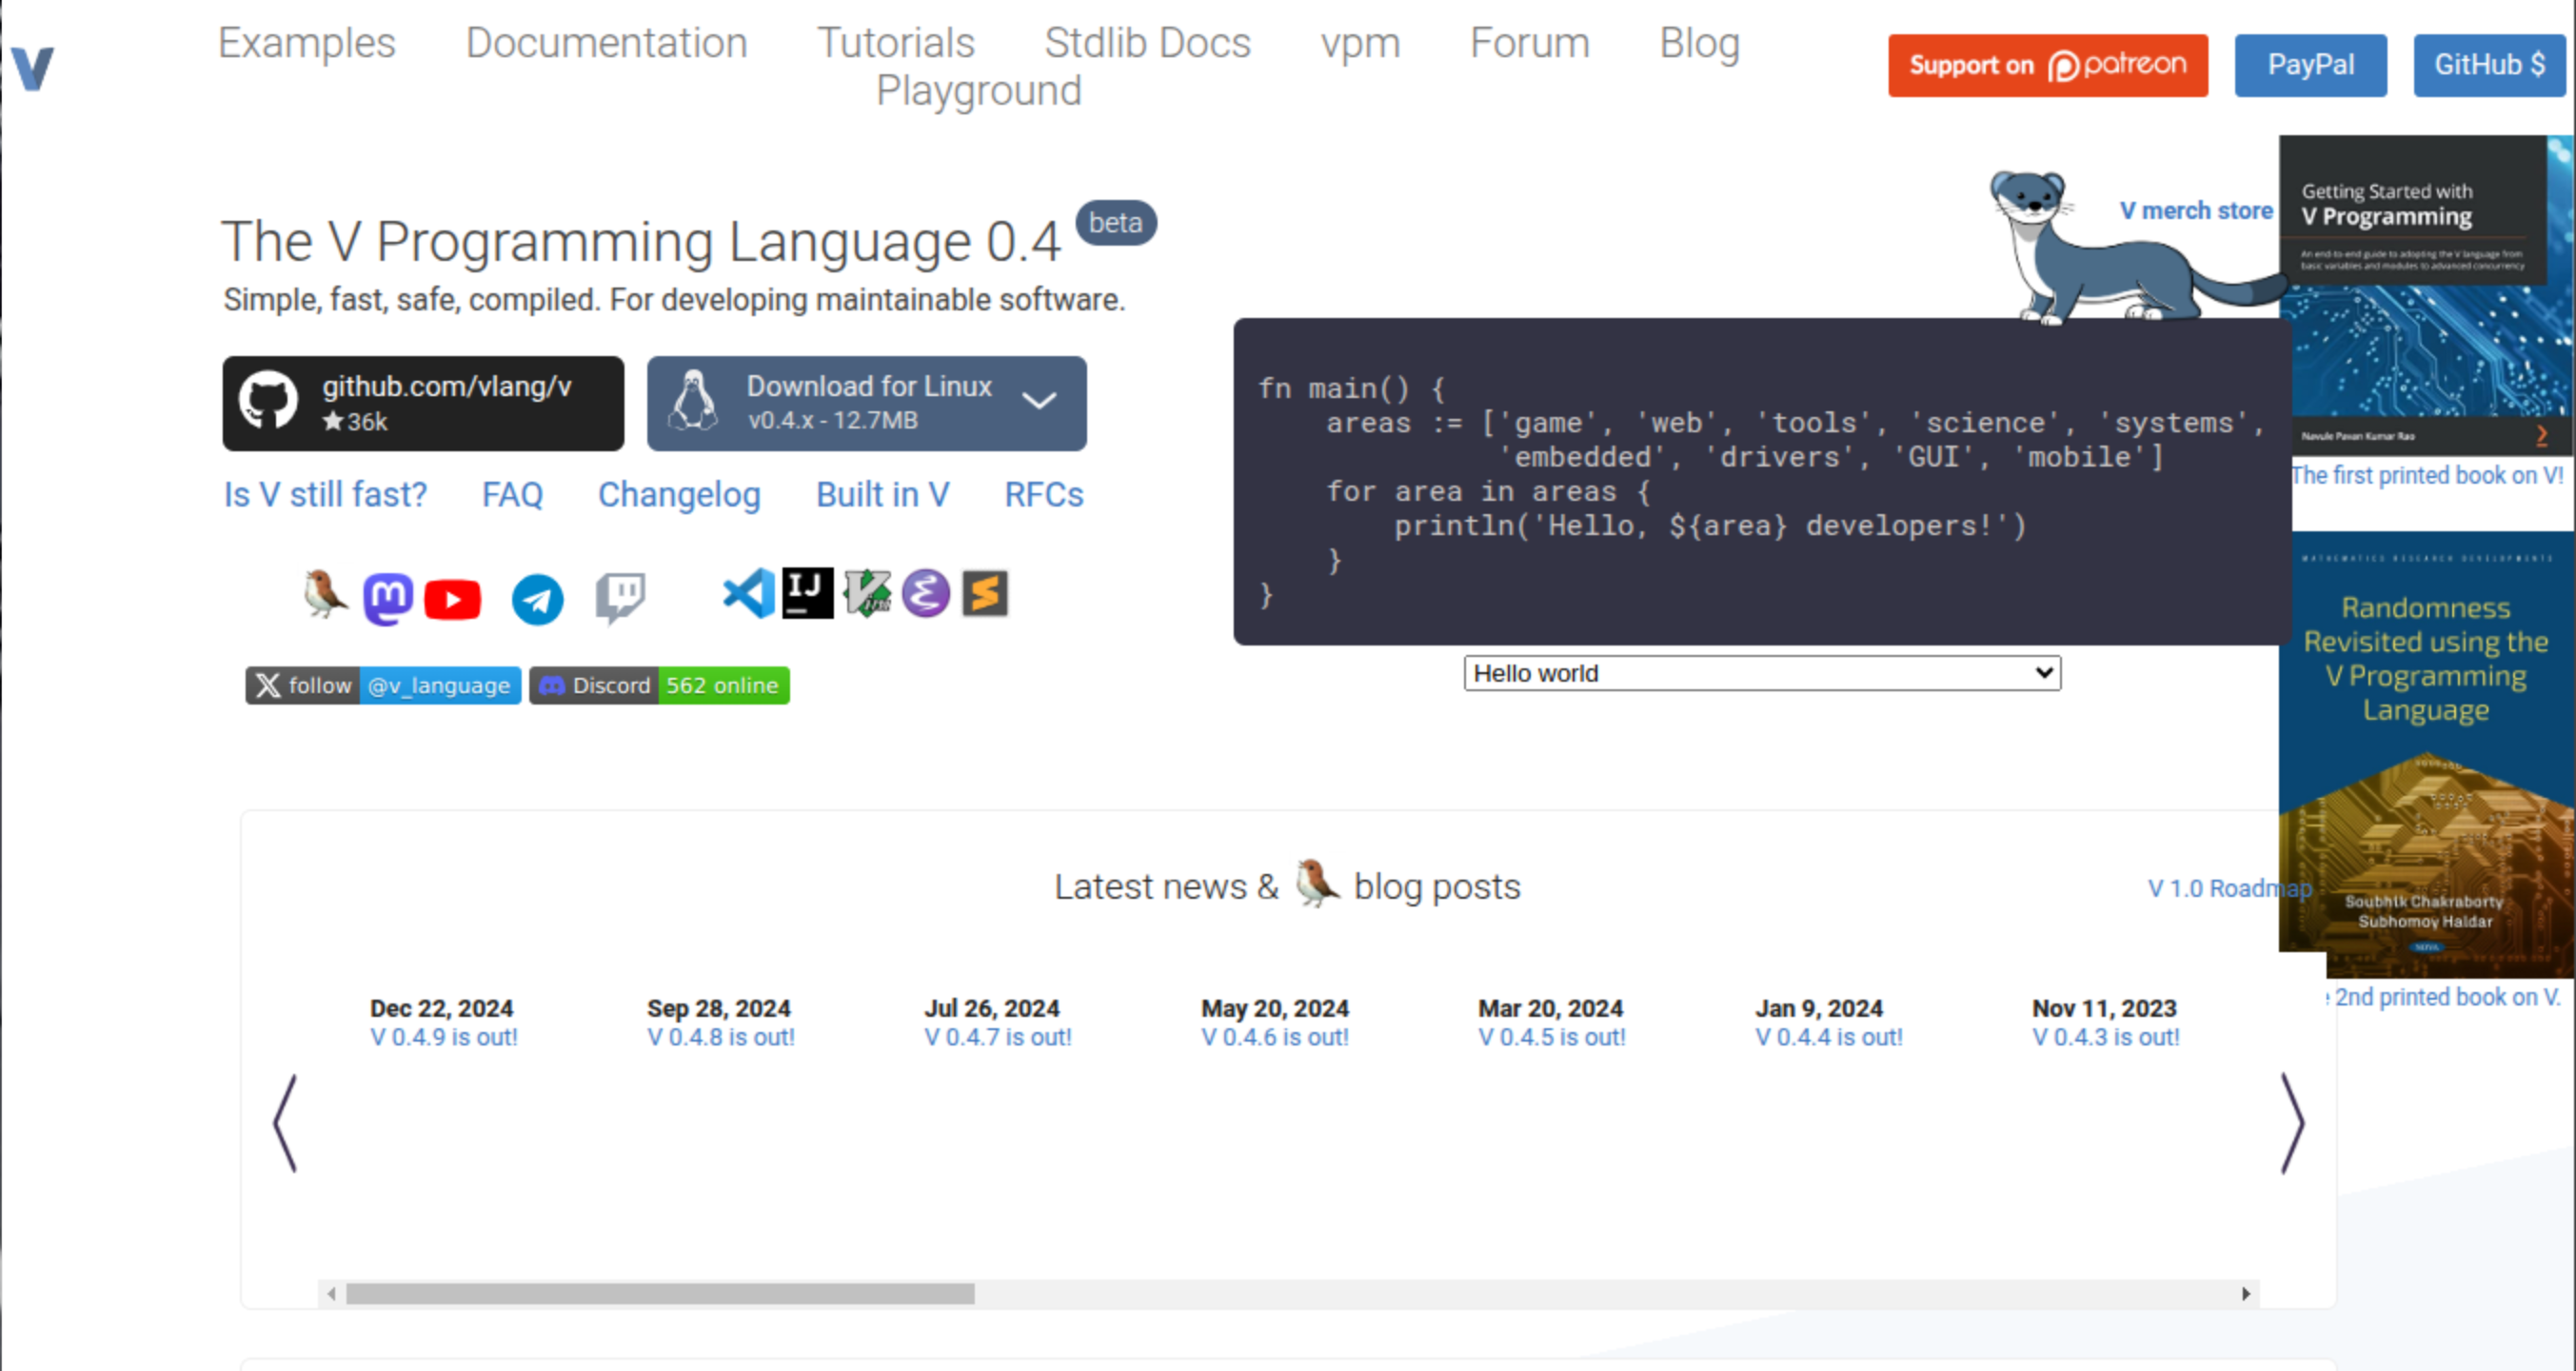Click the IntelliJ IJ icon

(x=808, y=594)
